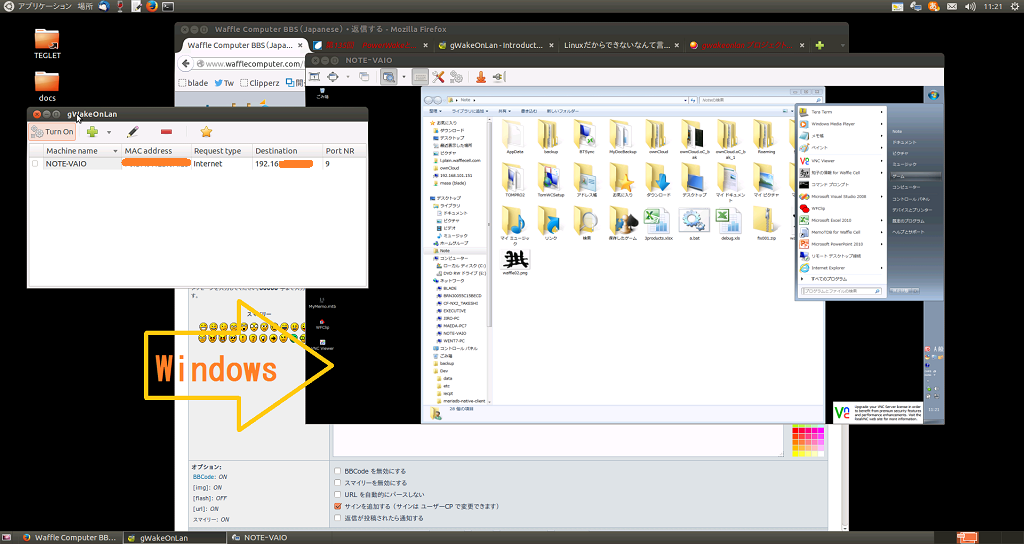Pick the white swatch in BBS color palette
The width and height of the screenshot is (1024, 544).
pyautogui.click(x=821, y=454)
